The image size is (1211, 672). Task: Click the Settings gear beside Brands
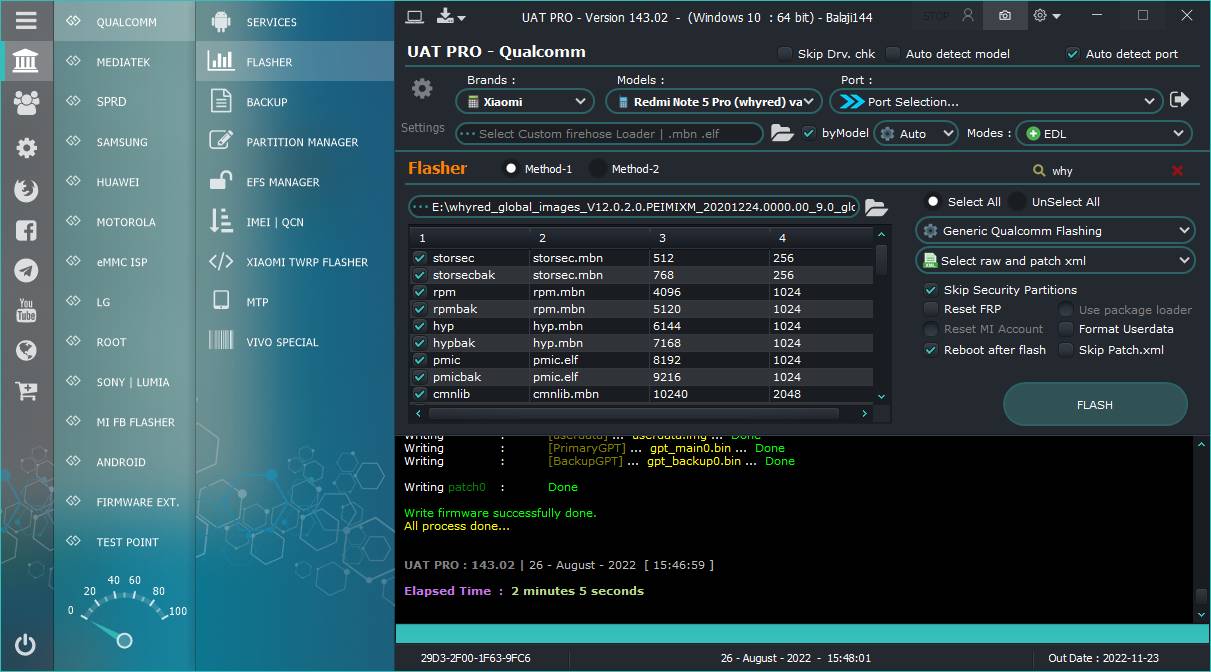point(422,89)
